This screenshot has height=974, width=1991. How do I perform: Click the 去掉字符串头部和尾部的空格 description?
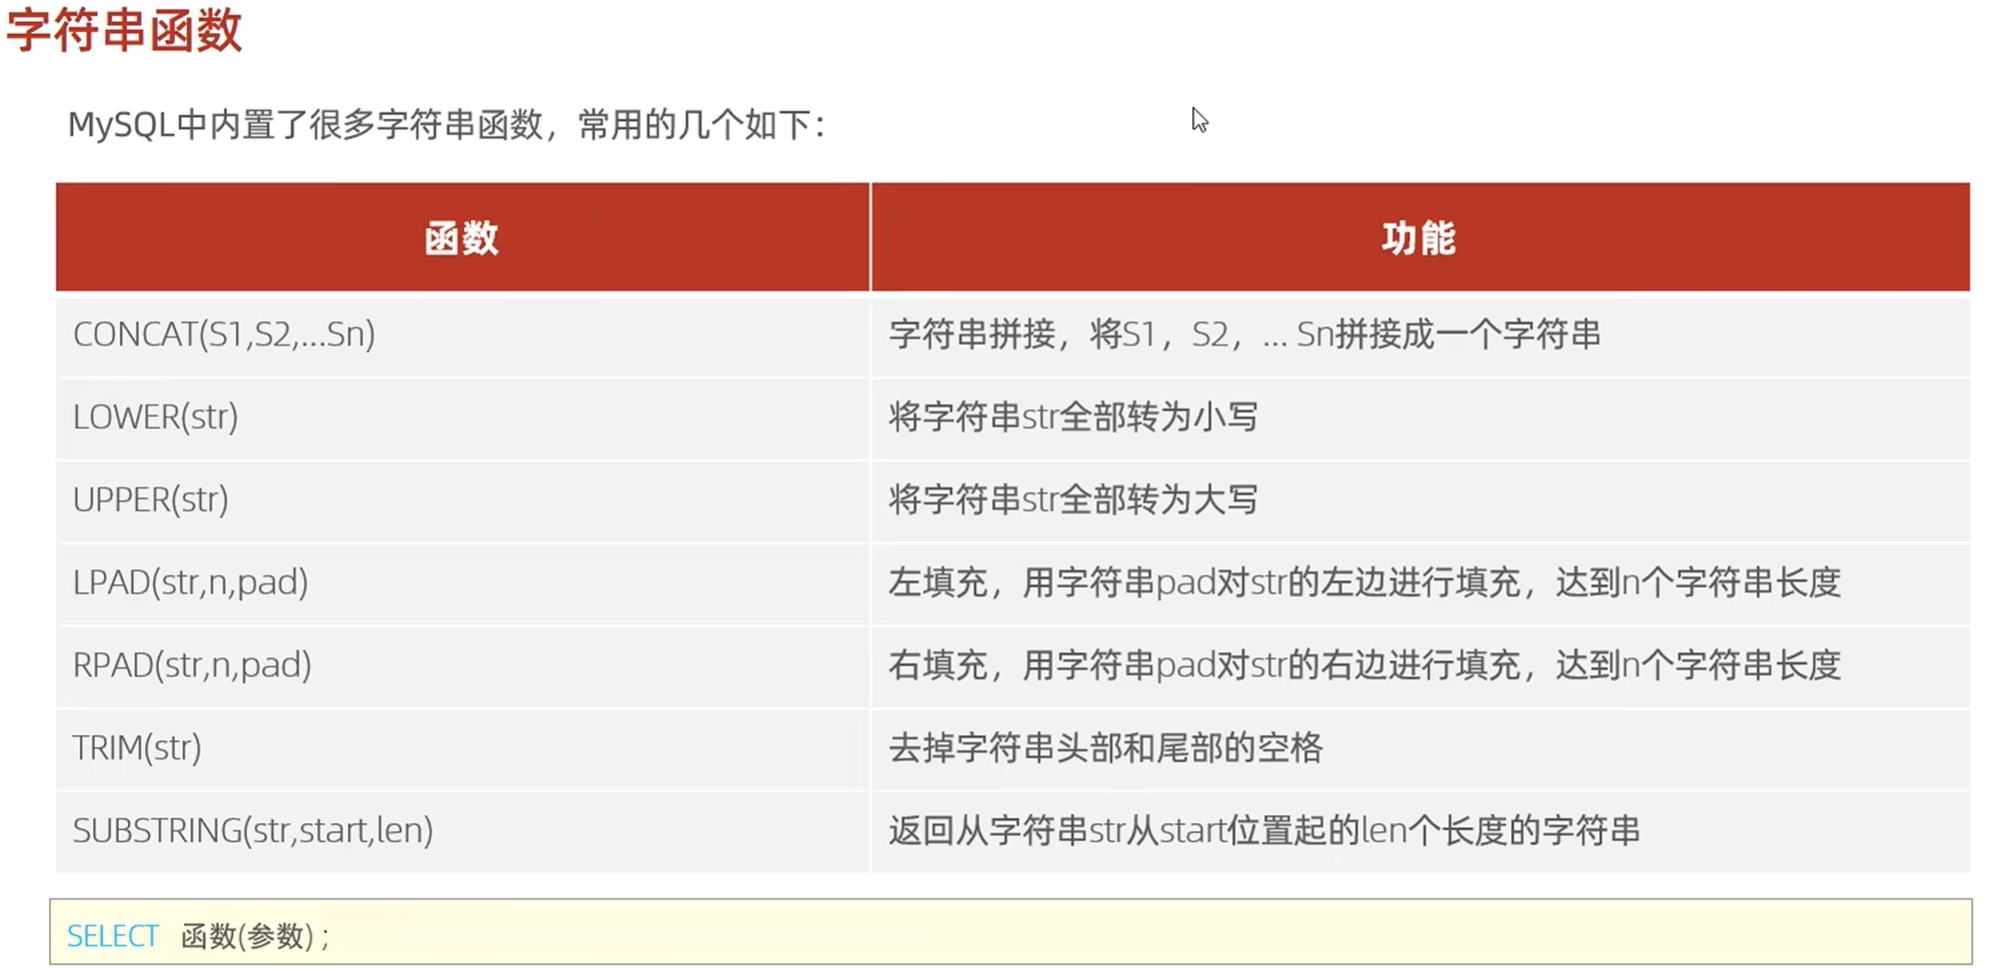tap(1105, 748)
